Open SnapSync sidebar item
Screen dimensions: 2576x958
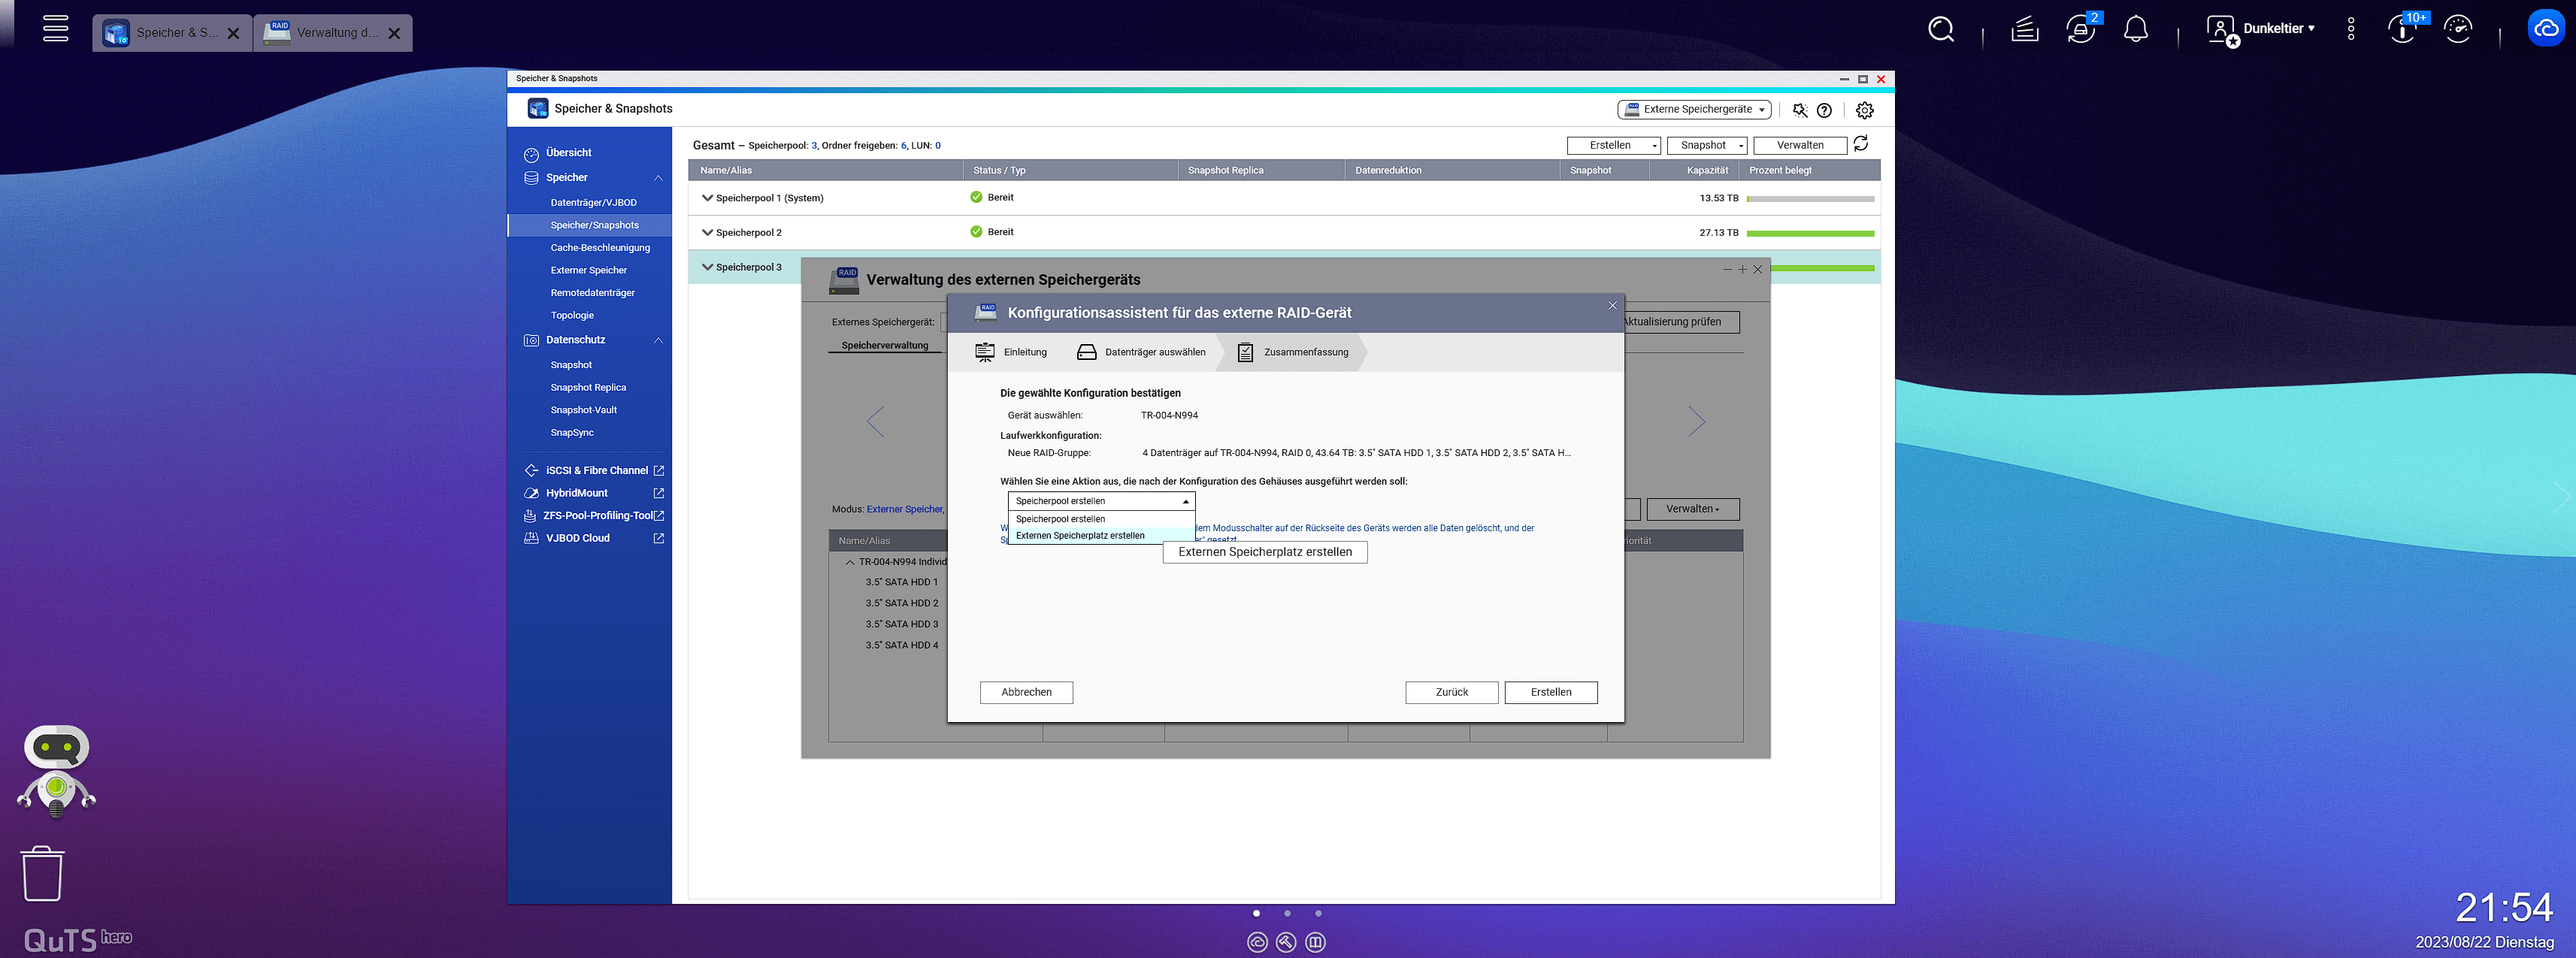[x=572, y=433]
